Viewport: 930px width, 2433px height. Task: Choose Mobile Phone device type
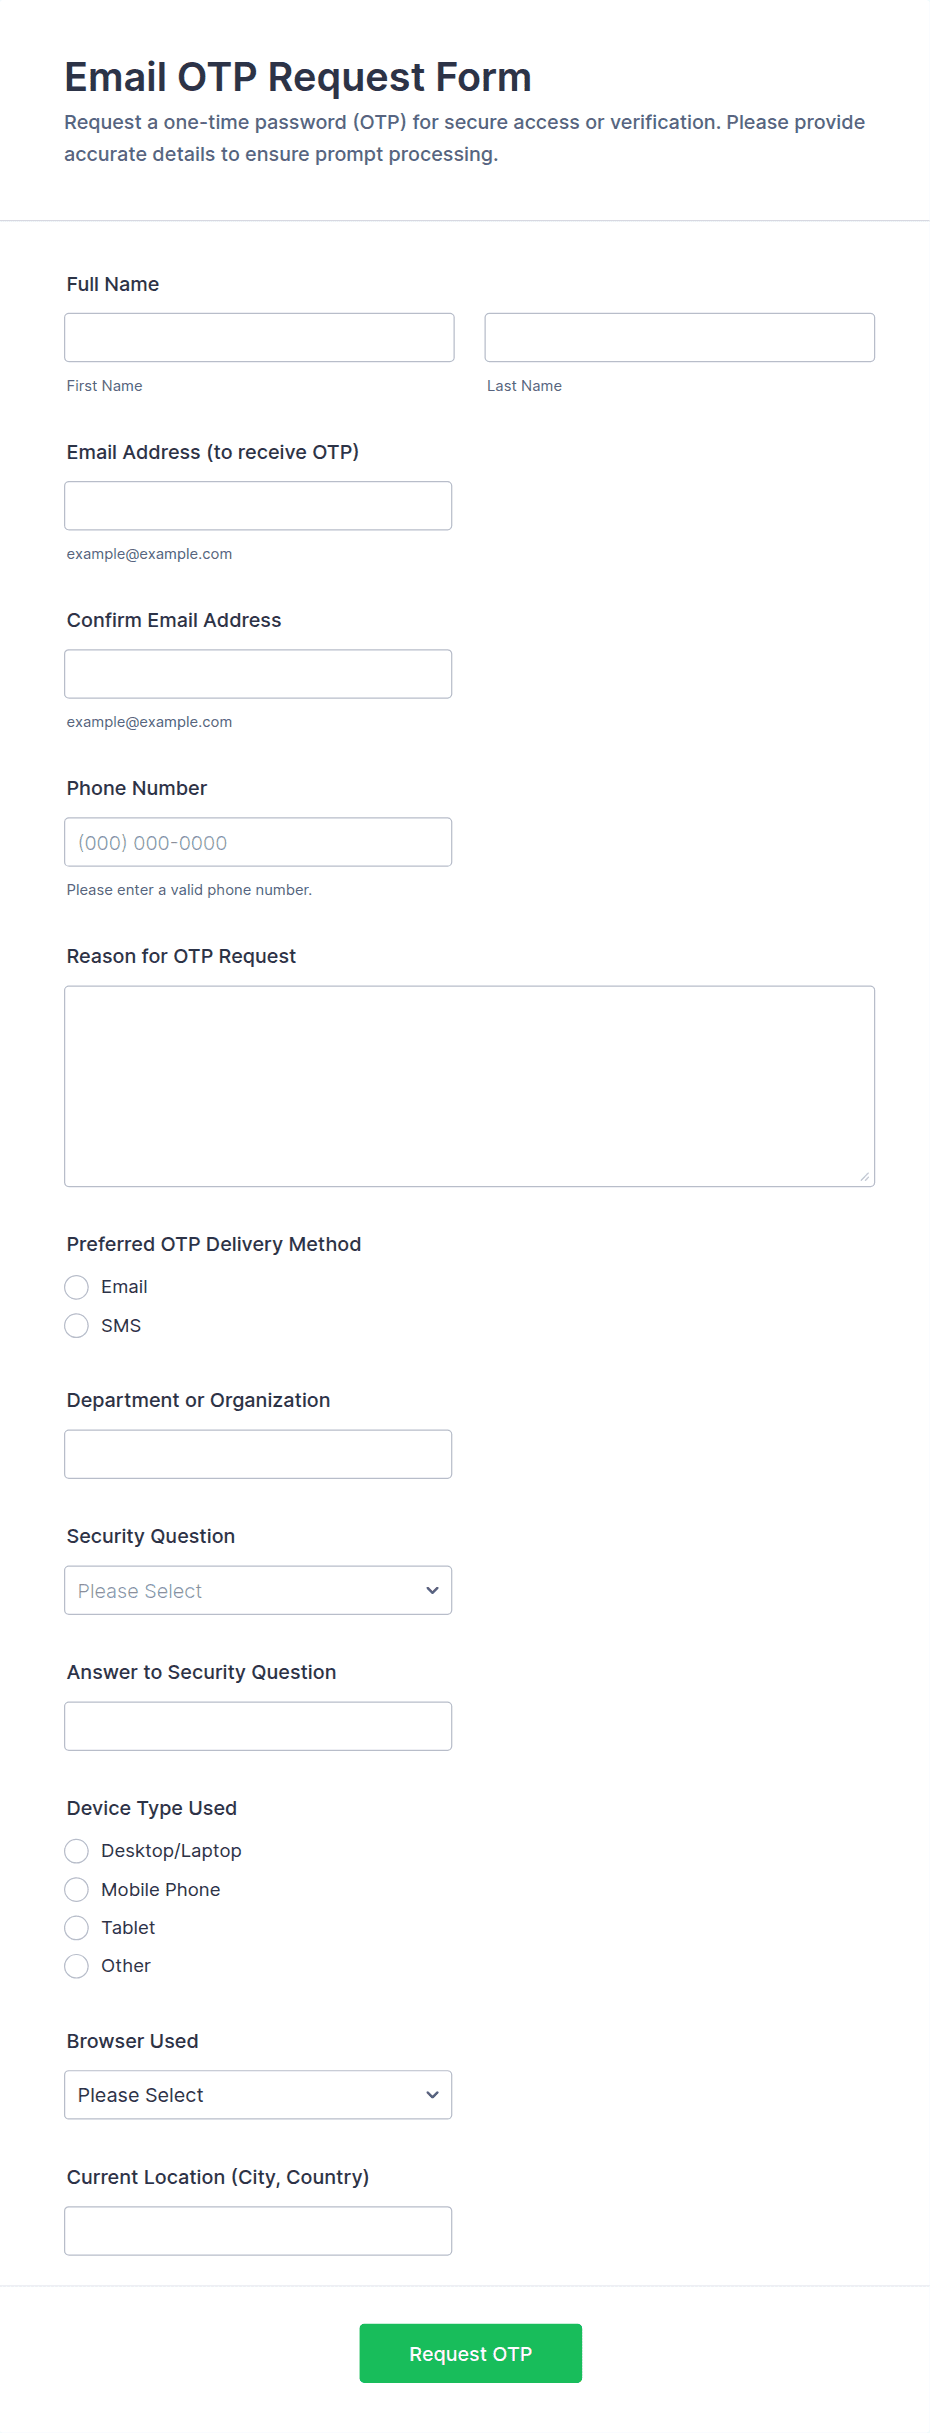(77, 1890)
